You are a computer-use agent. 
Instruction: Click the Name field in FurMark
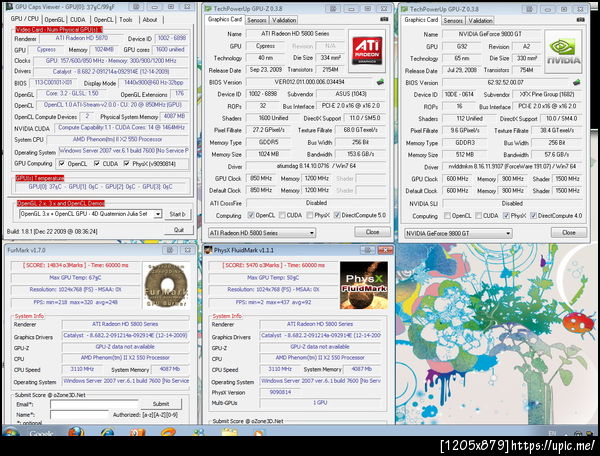click(80, 415)
